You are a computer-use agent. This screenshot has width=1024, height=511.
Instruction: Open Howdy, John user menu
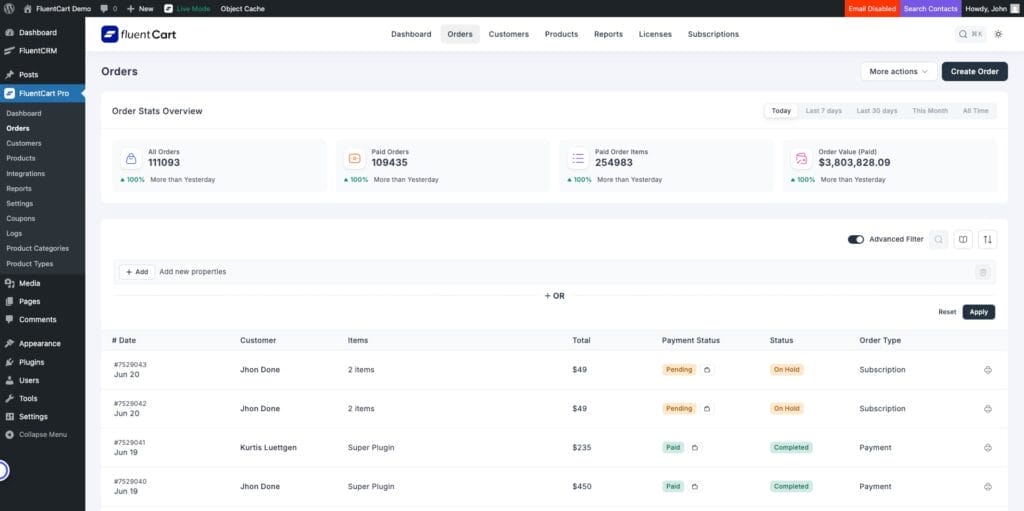tap(991, 8)
